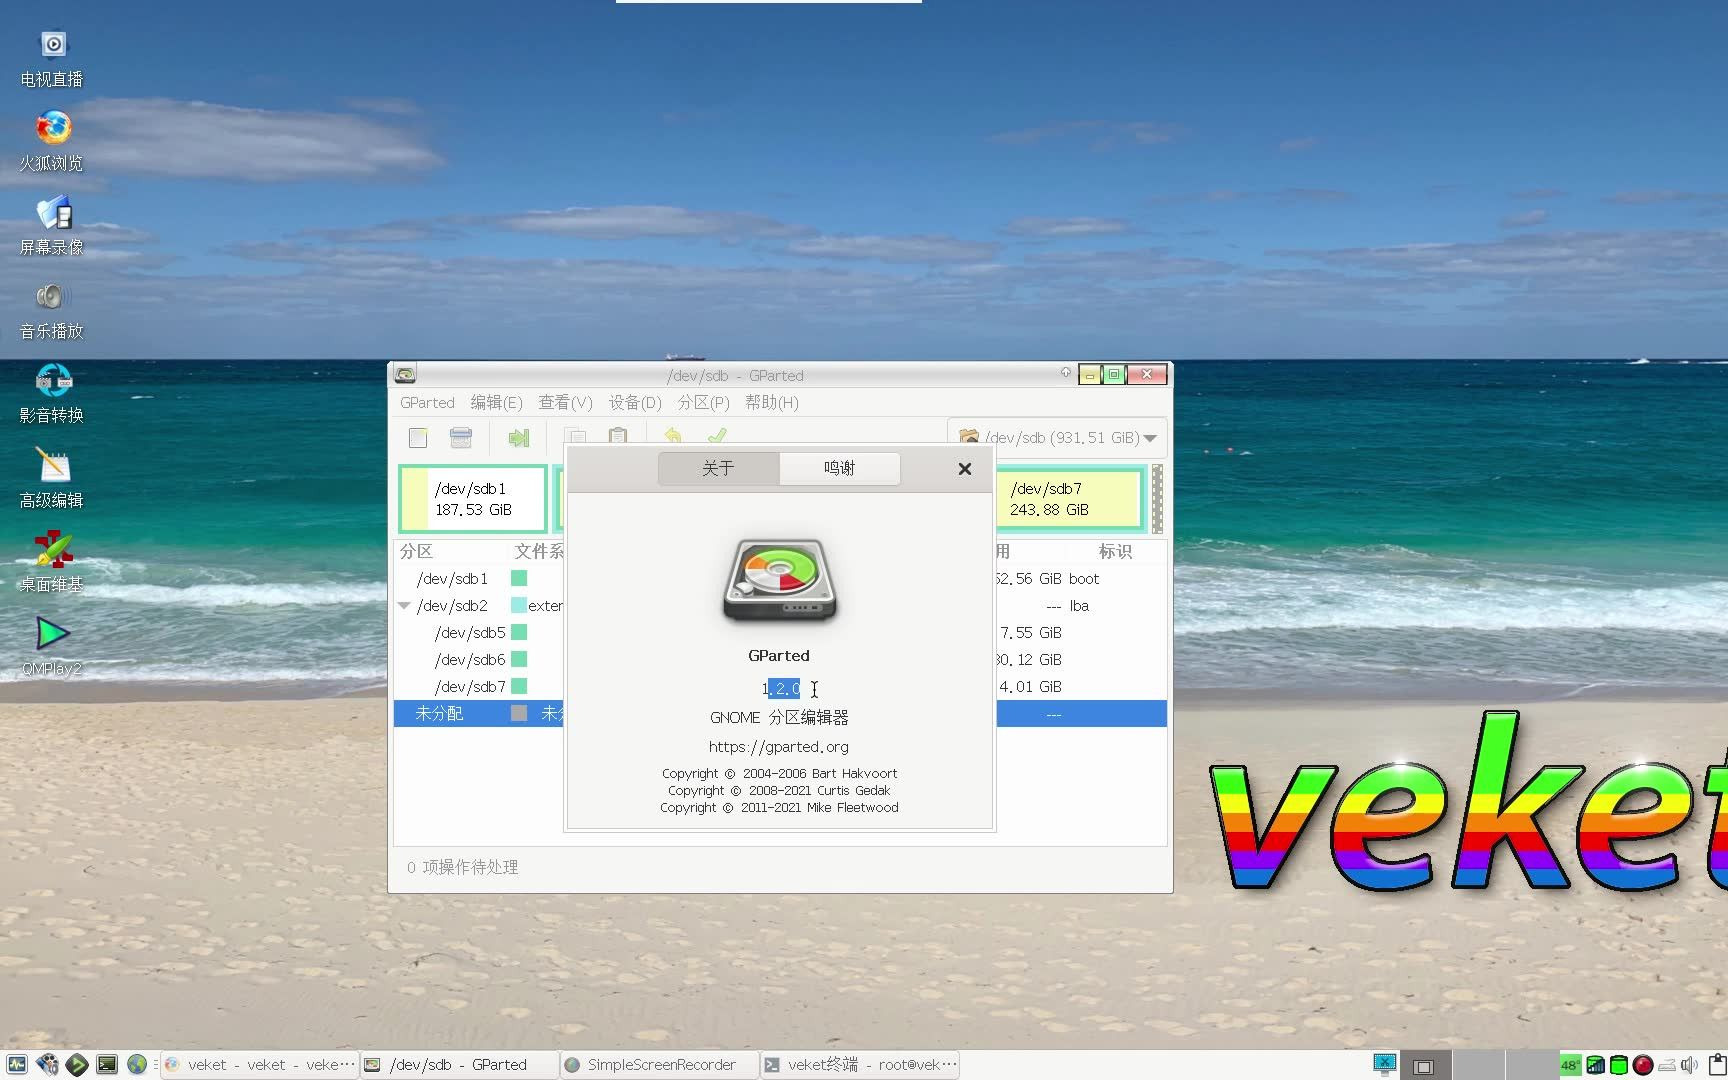Open the 设备(D) menu
This screenshot has width=1728, height=1080.
click(635, 403)
